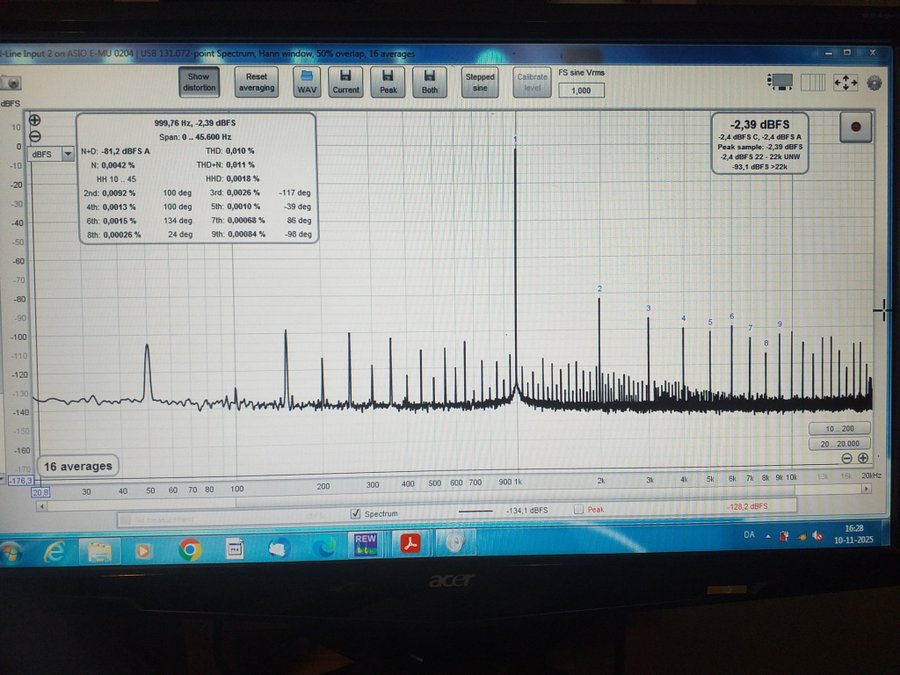Enable the Peak trace checkbox
The width and height of the screenshot is (900, 675).
(579, 510)
